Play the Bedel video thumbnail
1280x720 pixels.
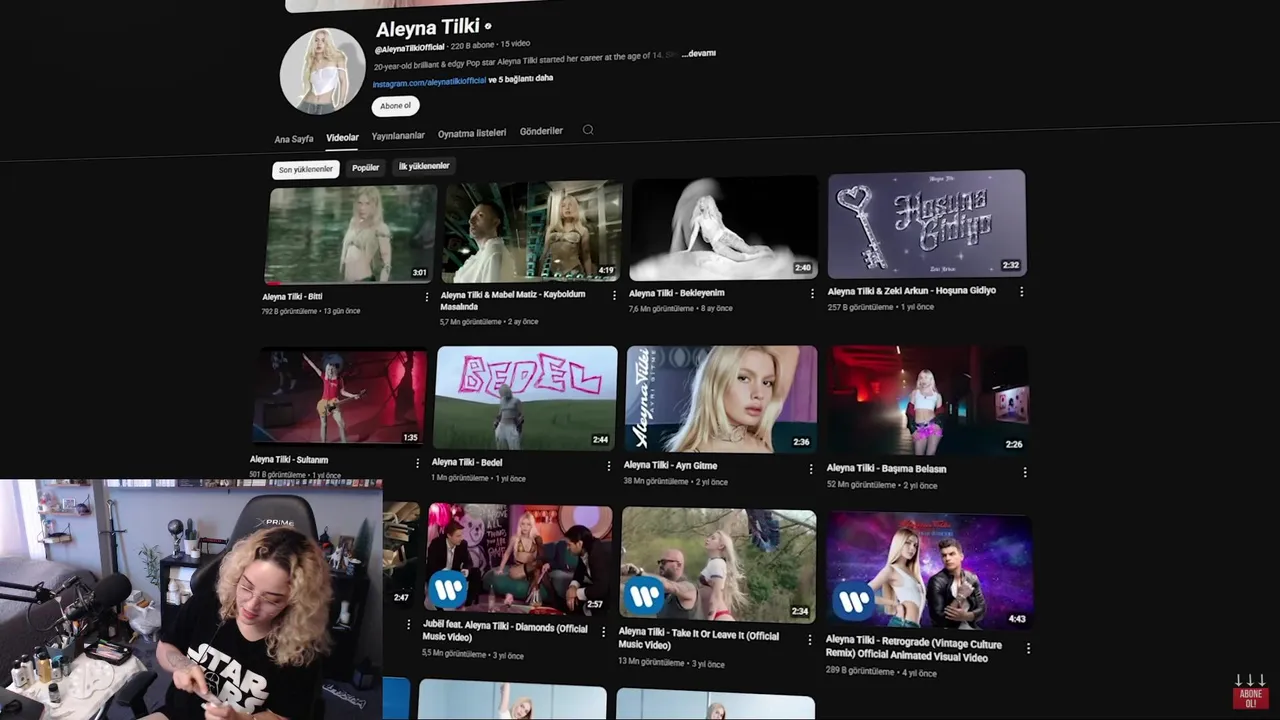[x=525, y=398]
